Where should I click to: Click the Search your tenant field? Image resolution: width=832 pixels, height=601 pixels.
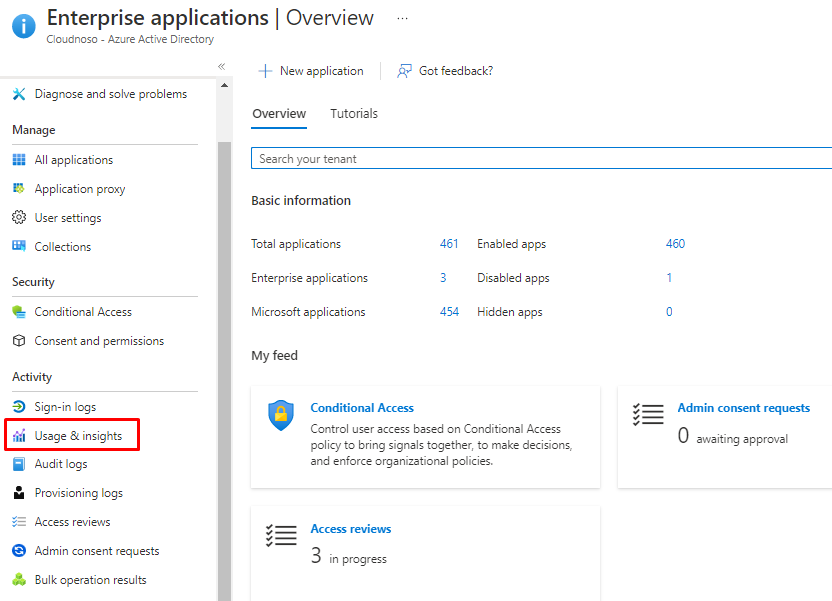click(x=540, y=159)
